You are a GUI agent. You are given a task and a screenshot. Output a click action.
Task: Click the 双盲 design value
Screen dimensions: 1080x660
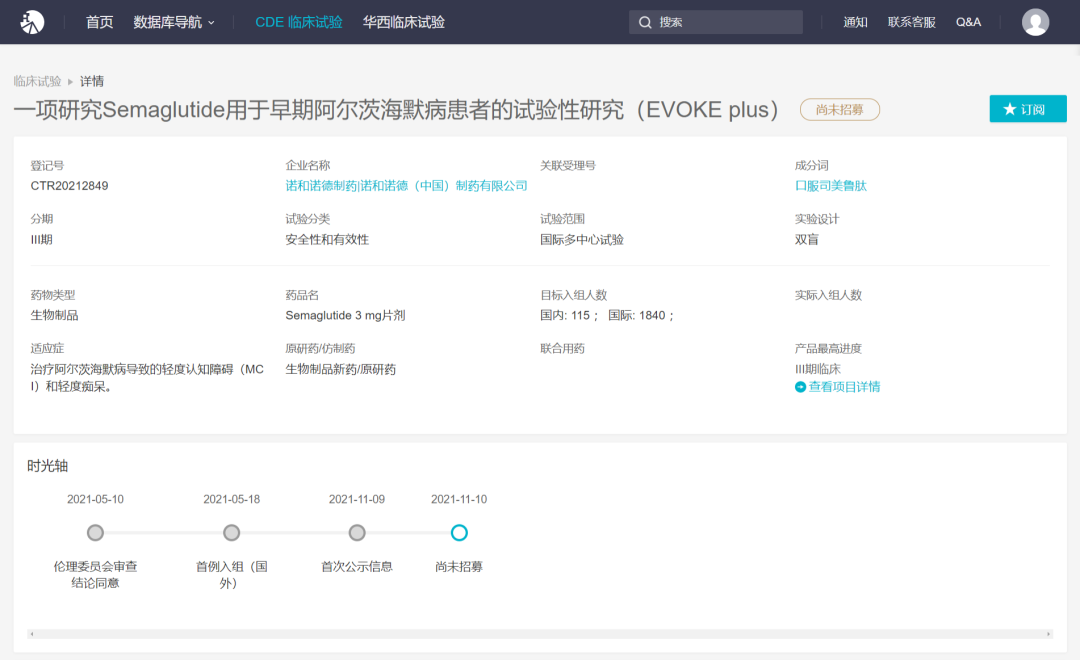[807, 240]
